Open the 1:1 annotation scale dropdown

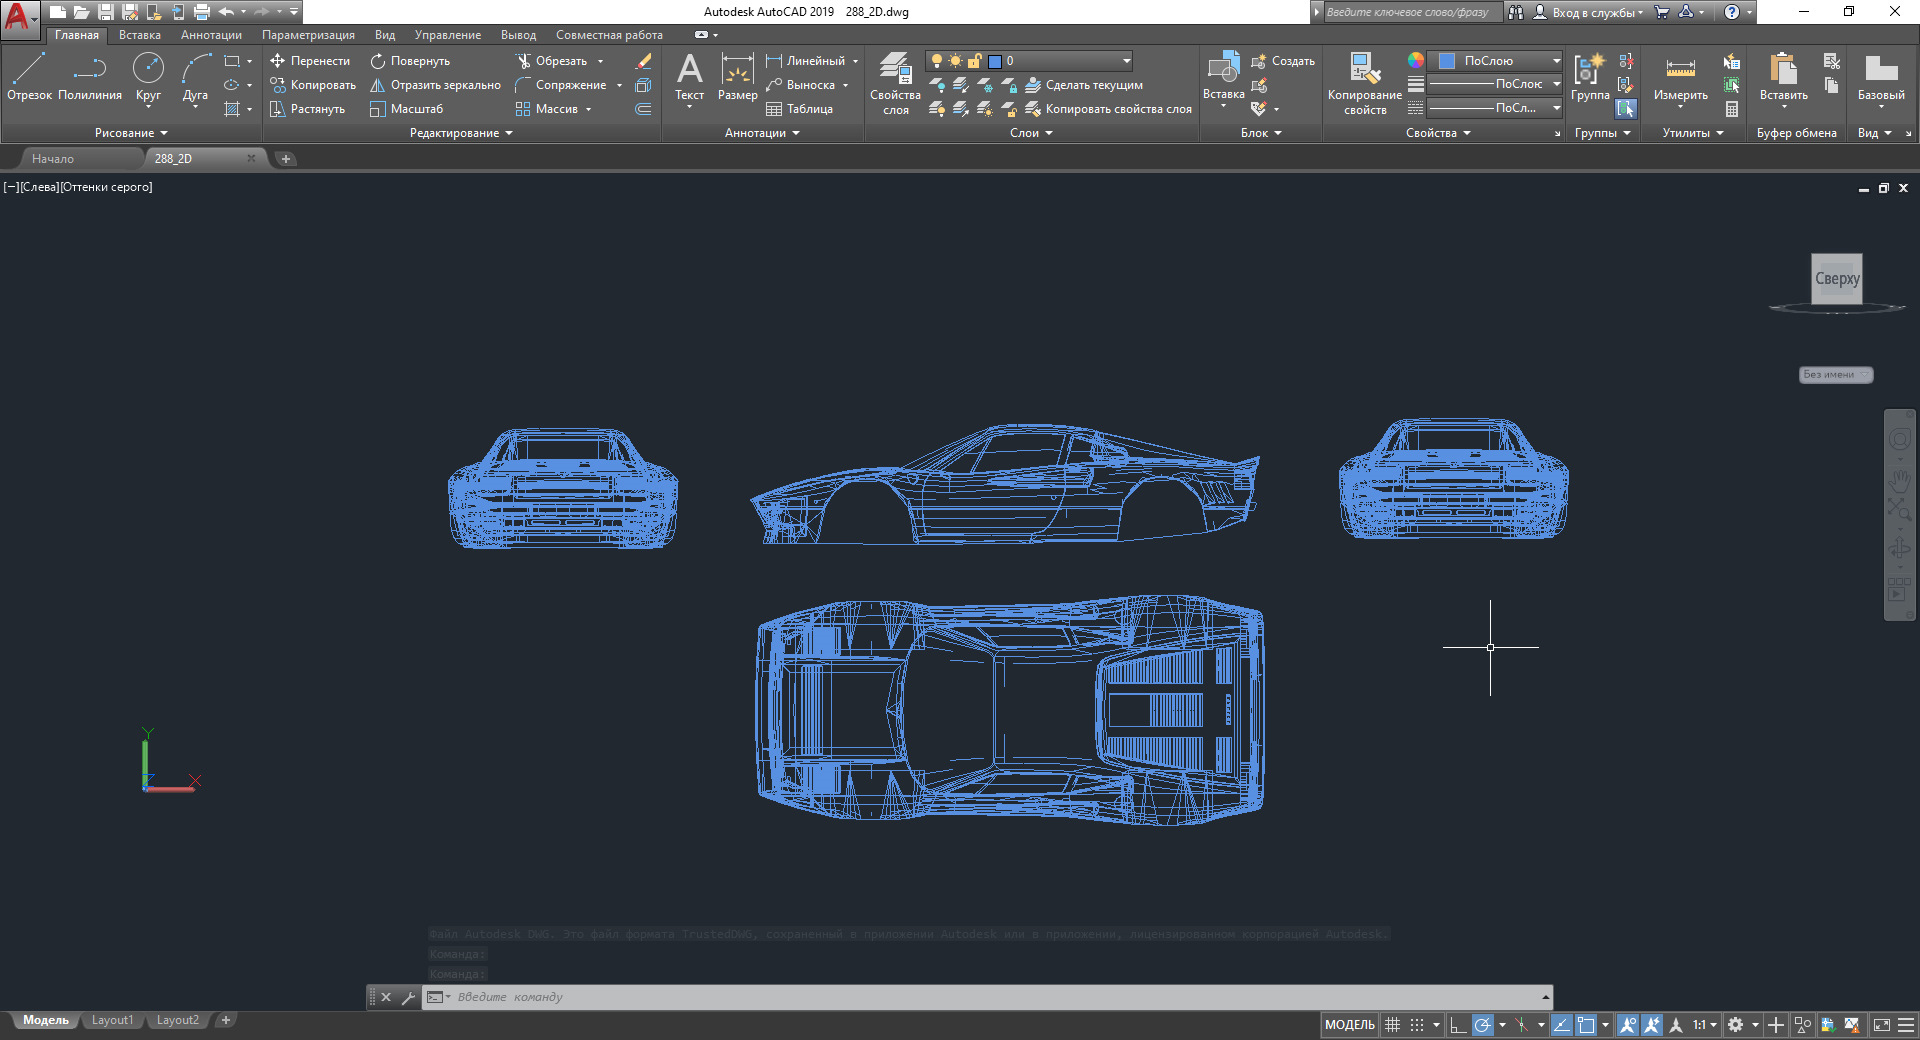pos(1704,1025)
